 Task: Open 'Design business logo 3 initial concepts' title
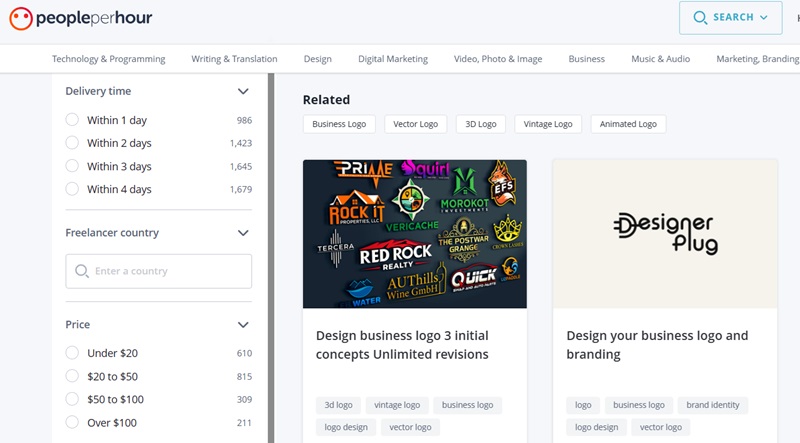(402, 345)
